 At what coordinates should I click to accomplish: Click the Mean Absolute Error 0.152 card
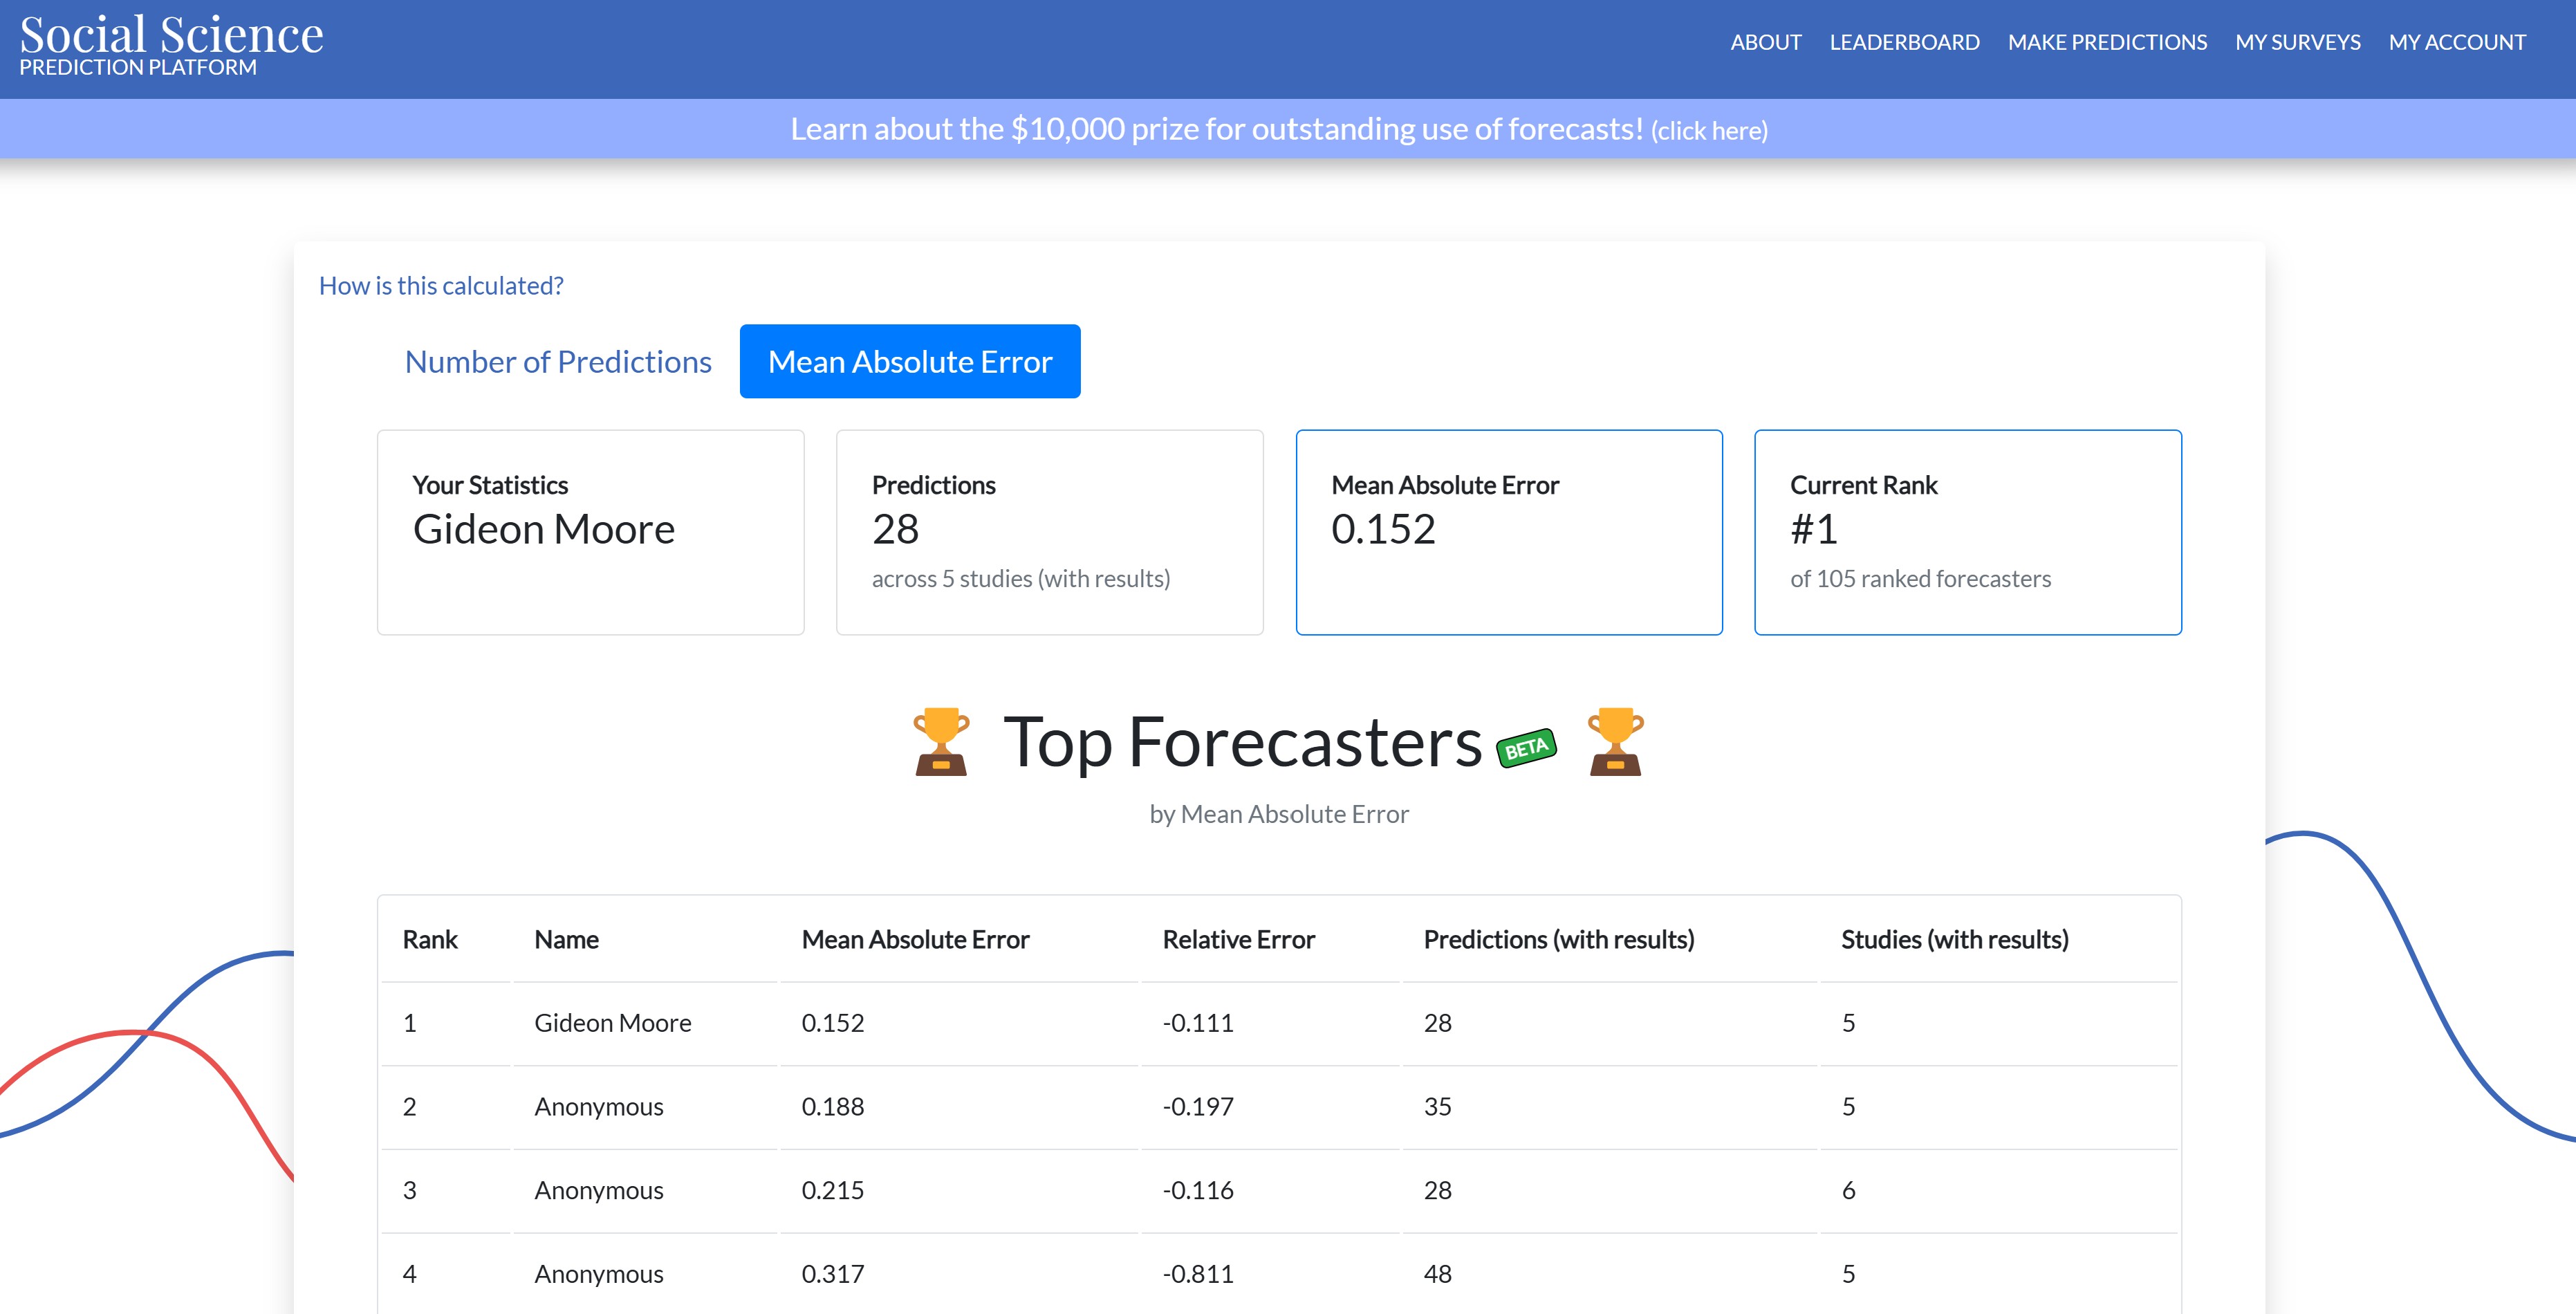coord(1509,532)
